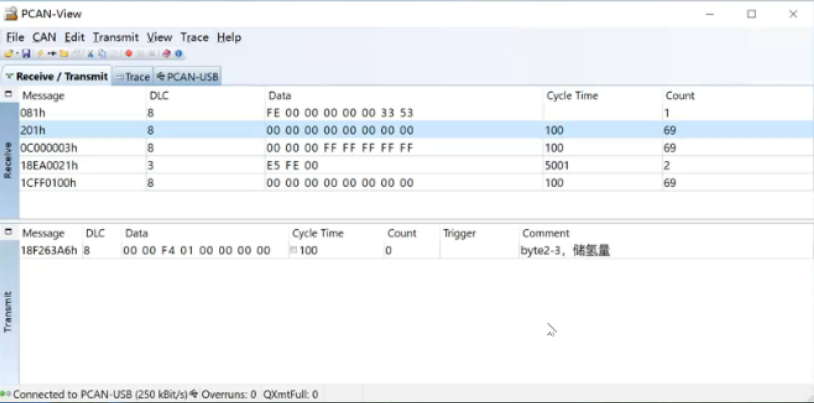The image size is (814, 403).
Task: Click the Transmit vertical panel label
Action: [8, 312]
